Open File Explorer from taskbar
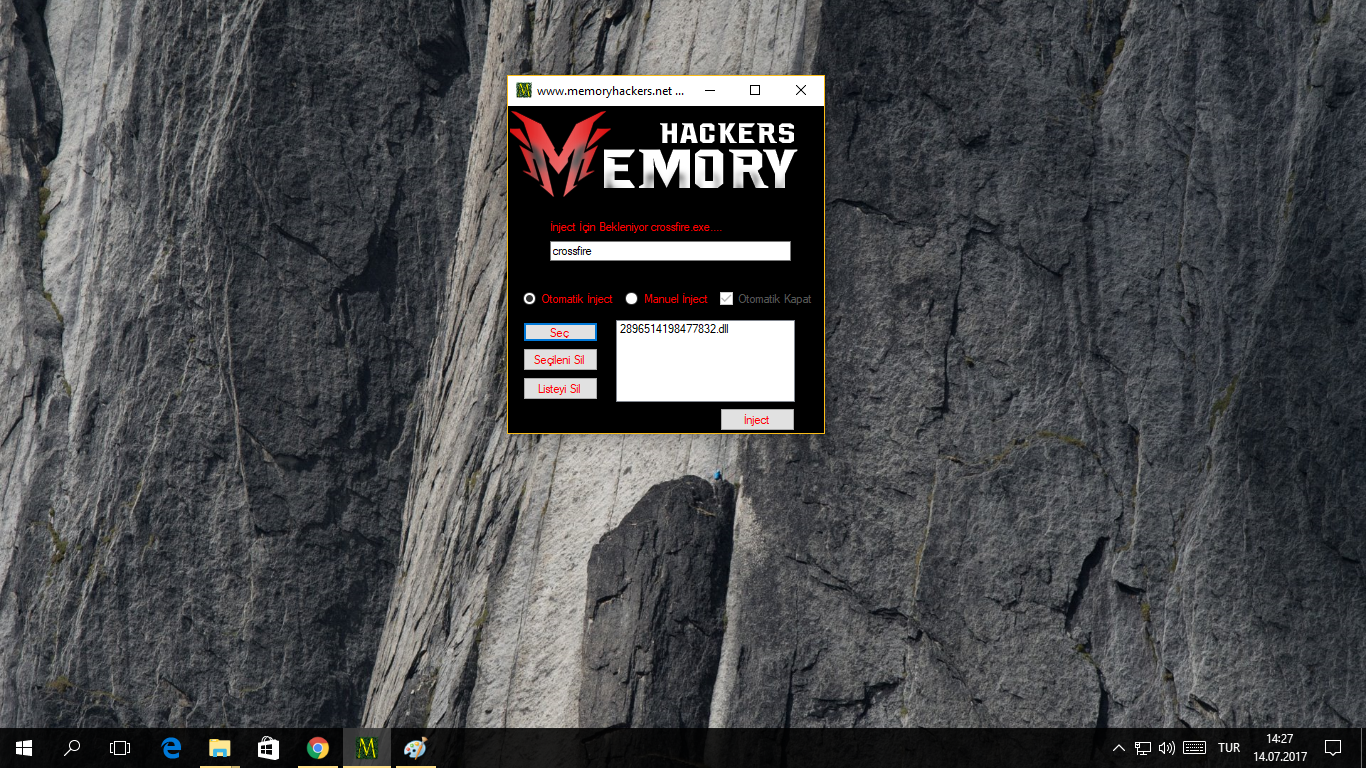1366x768 pixels. click(220, 748)
